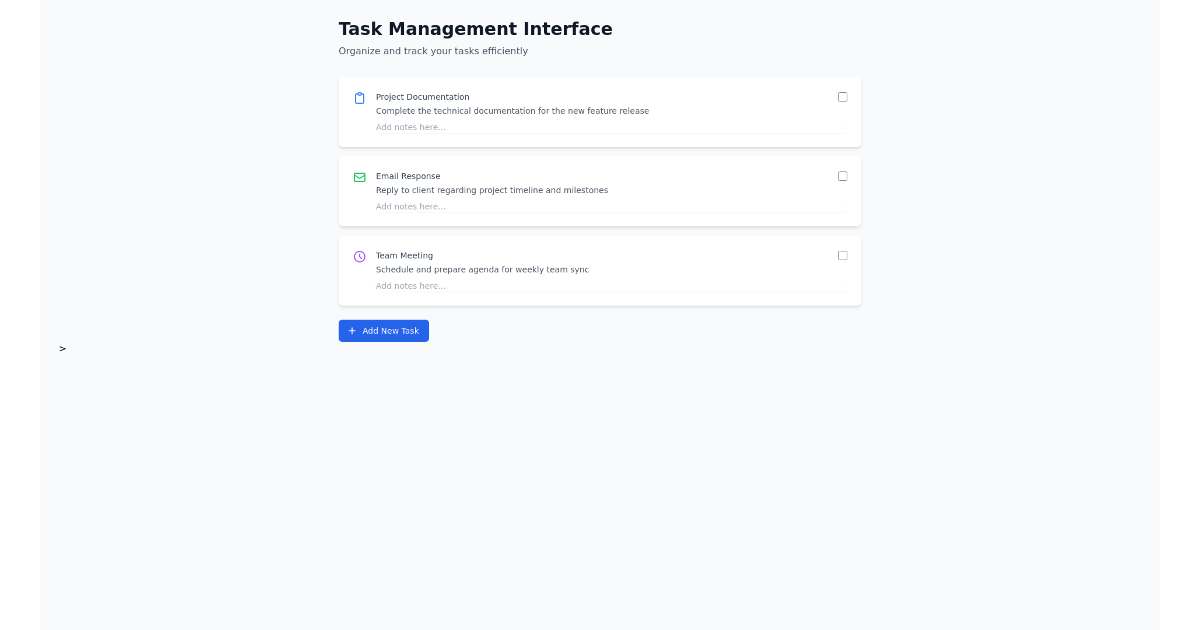Screen dimensions: 1200x630
Task: Click the tagline about organizing tasks efficiently
Action: (x=434, y=50)
